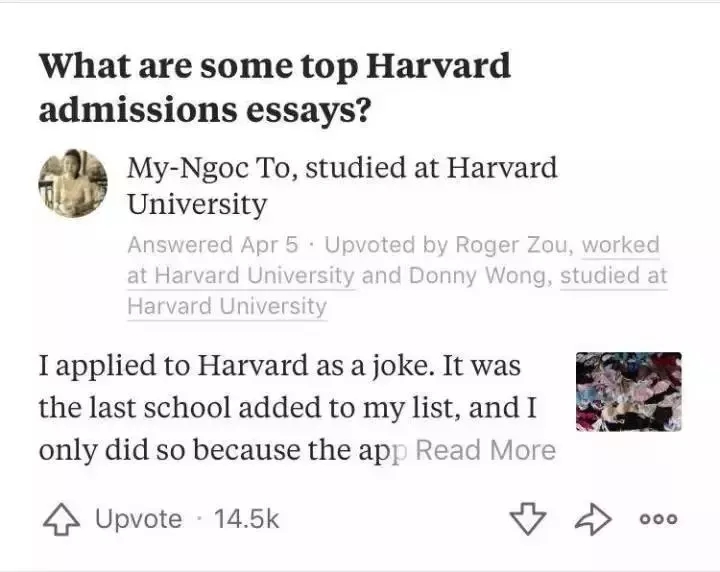Expand the answer with Read More
Screen dimensions: 720x572
[x=486, y=450]
